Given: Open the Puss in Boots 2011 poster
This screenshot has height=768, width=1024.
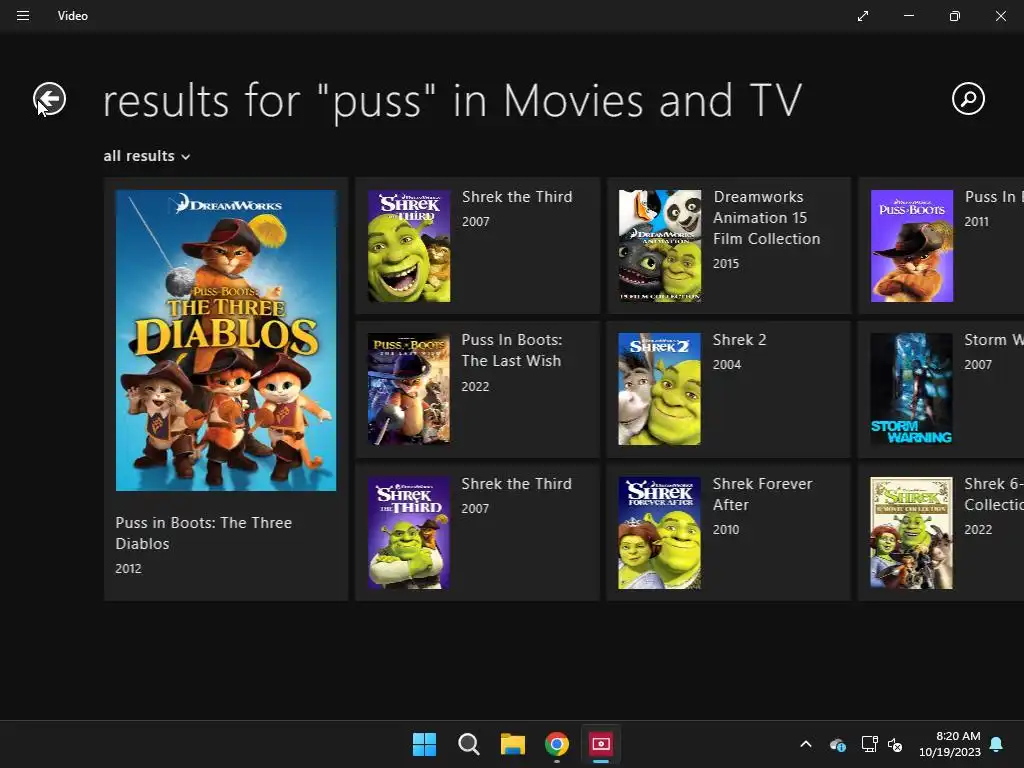Looking at the screenshot, I should [912, 246].
